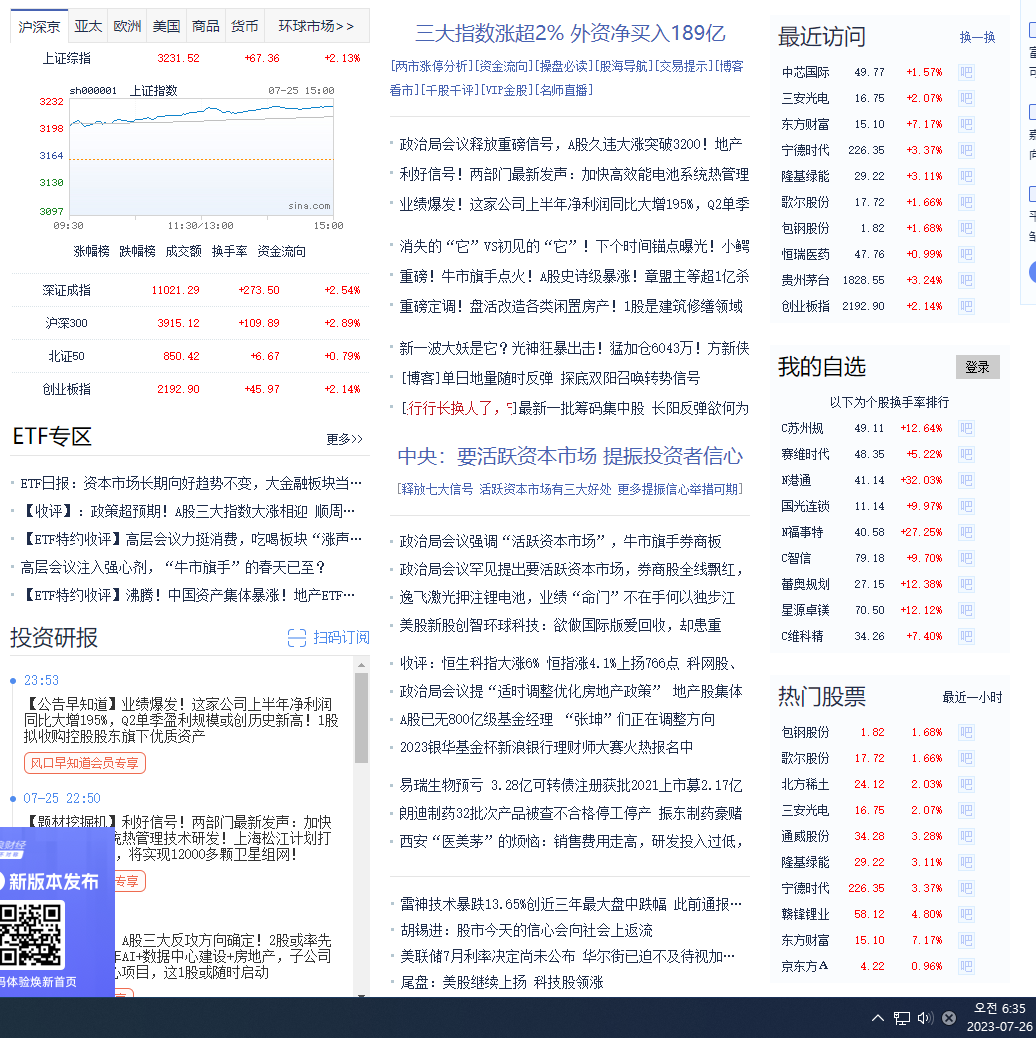This screenshot has height=1038, width=1036.
Task: Open the taskbar clock showing 2023-07-26
Action: coord(999,1017)
